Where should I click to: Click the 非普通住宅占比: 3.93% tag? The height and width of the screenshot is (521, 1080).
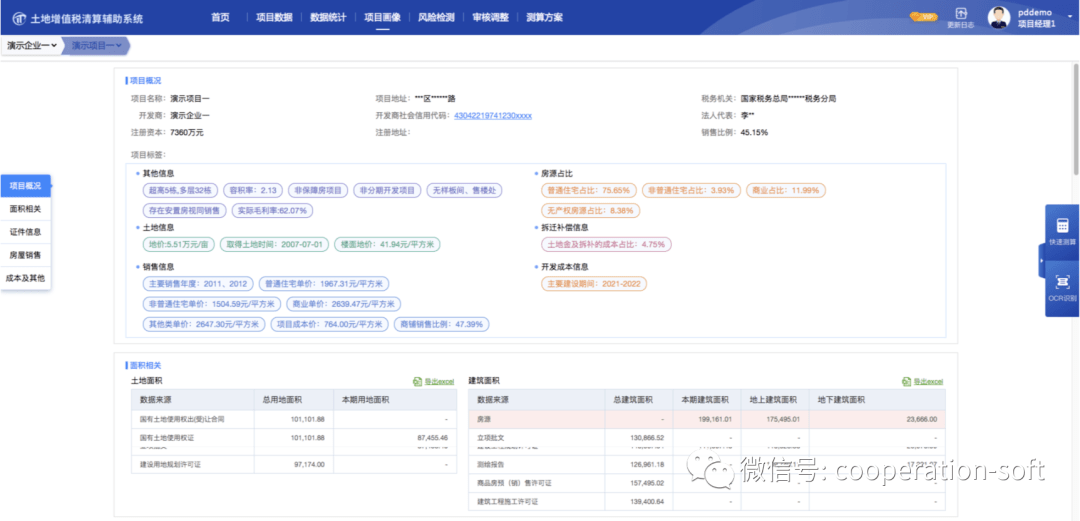[691, 190]
